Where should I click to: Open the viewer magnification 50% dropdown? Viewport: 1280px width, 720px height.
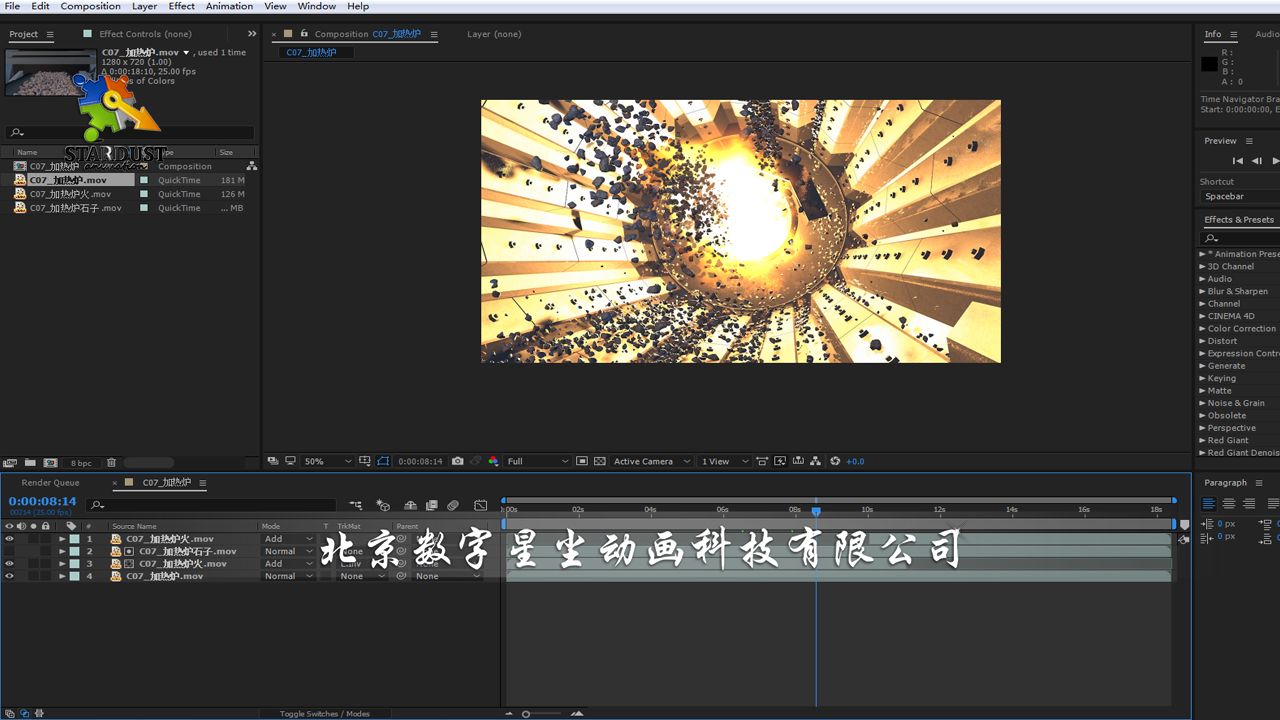[328, 461]
